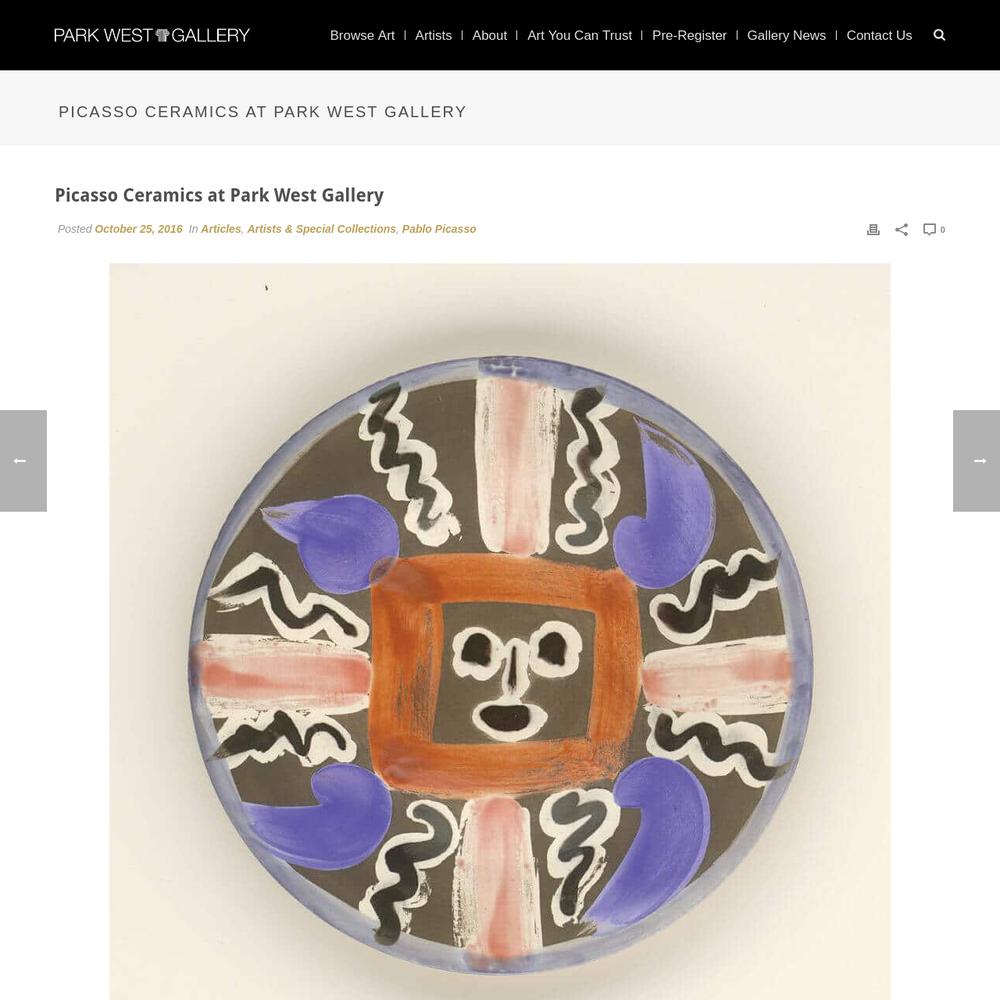Open the Articles category link
1000x1000 pixels.
221,229
